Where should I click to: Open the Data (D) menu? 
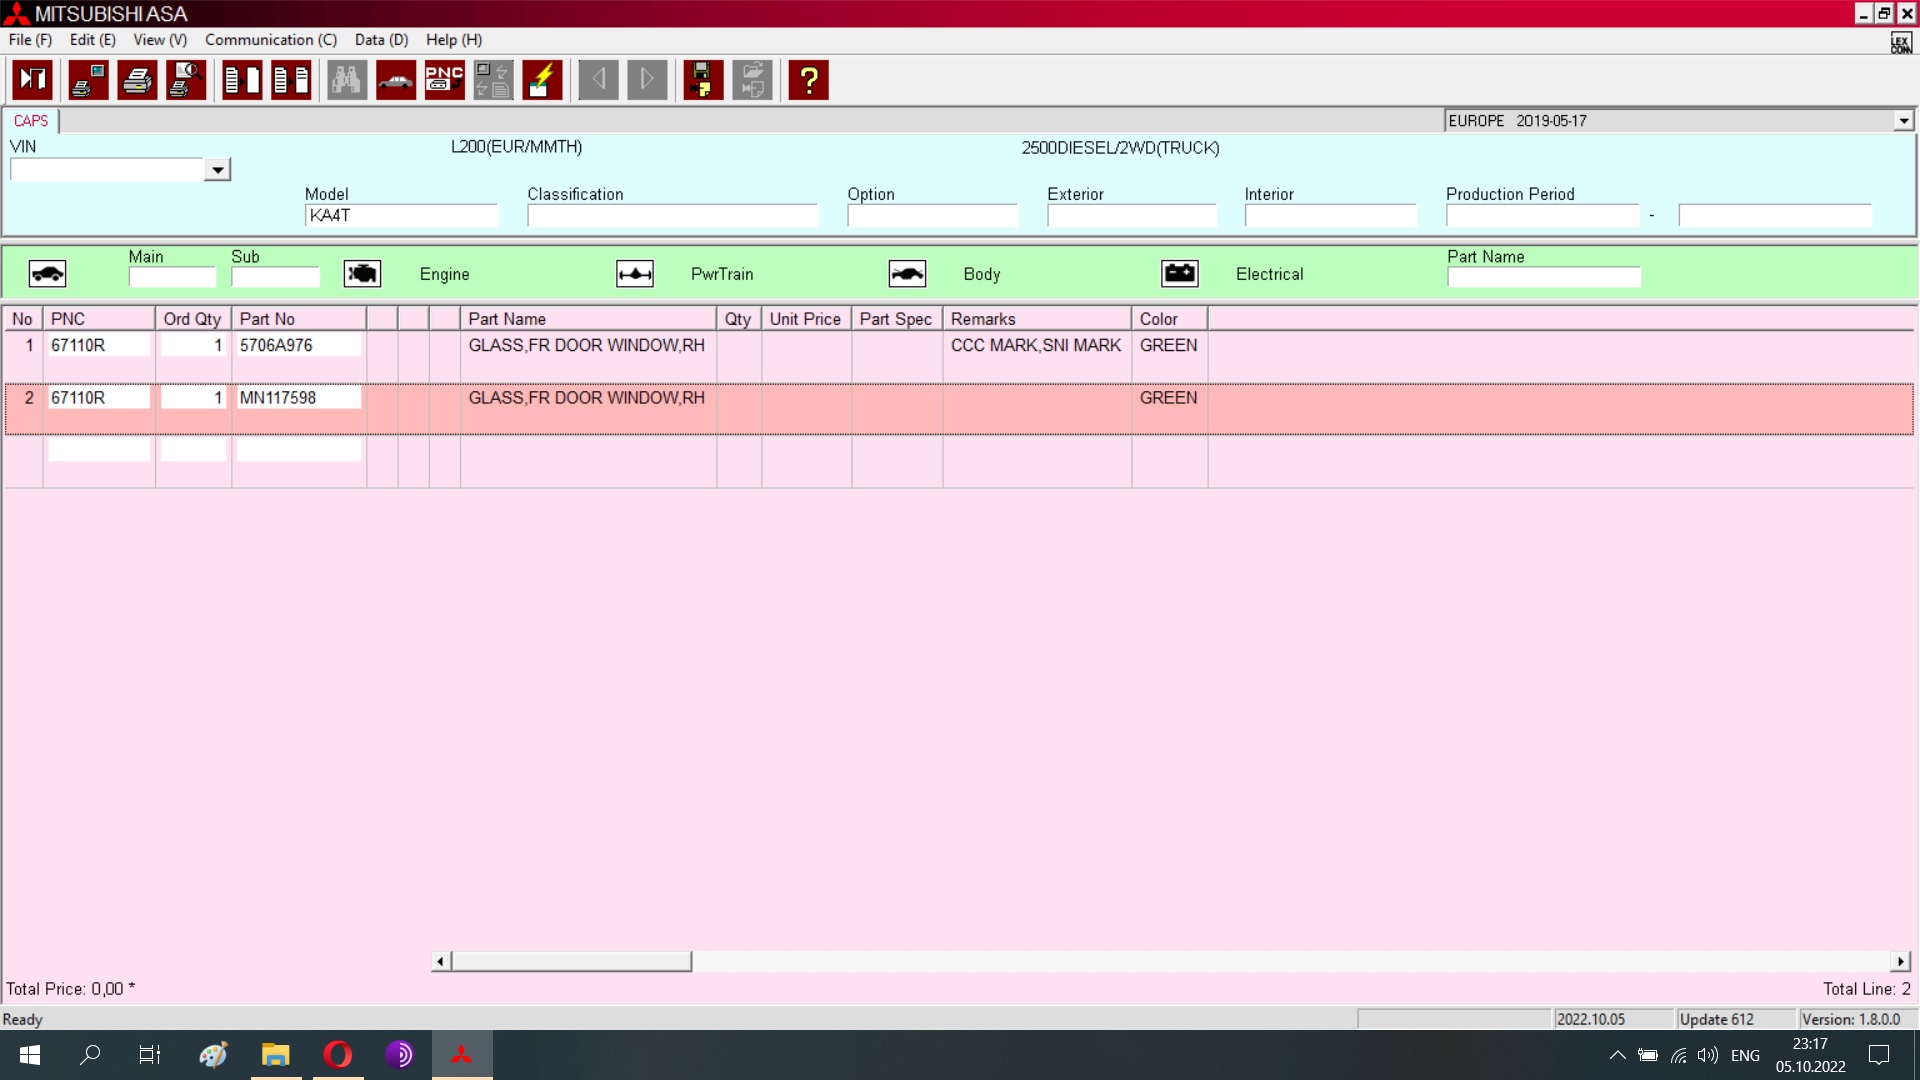pos(381,40)
